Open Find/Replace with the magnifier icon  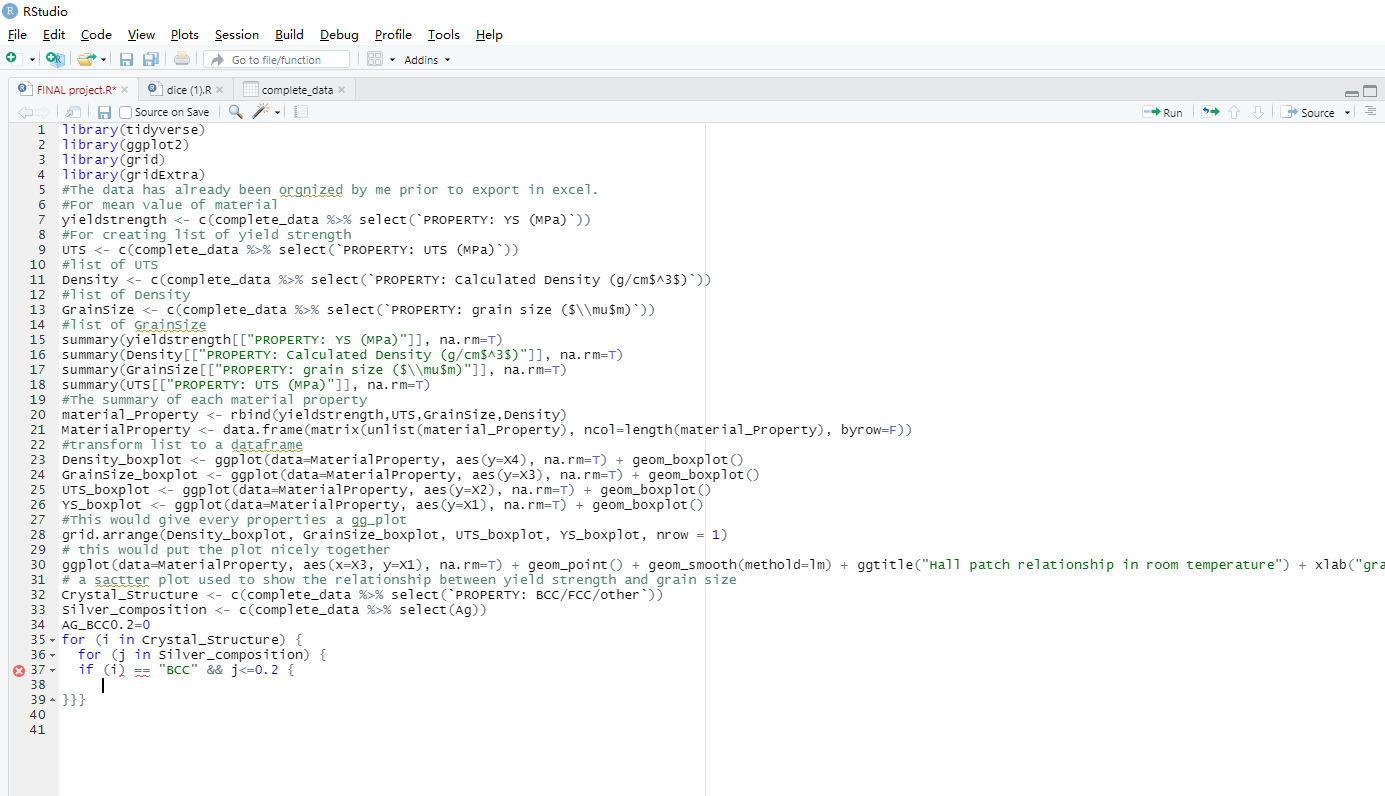point(235,112)
